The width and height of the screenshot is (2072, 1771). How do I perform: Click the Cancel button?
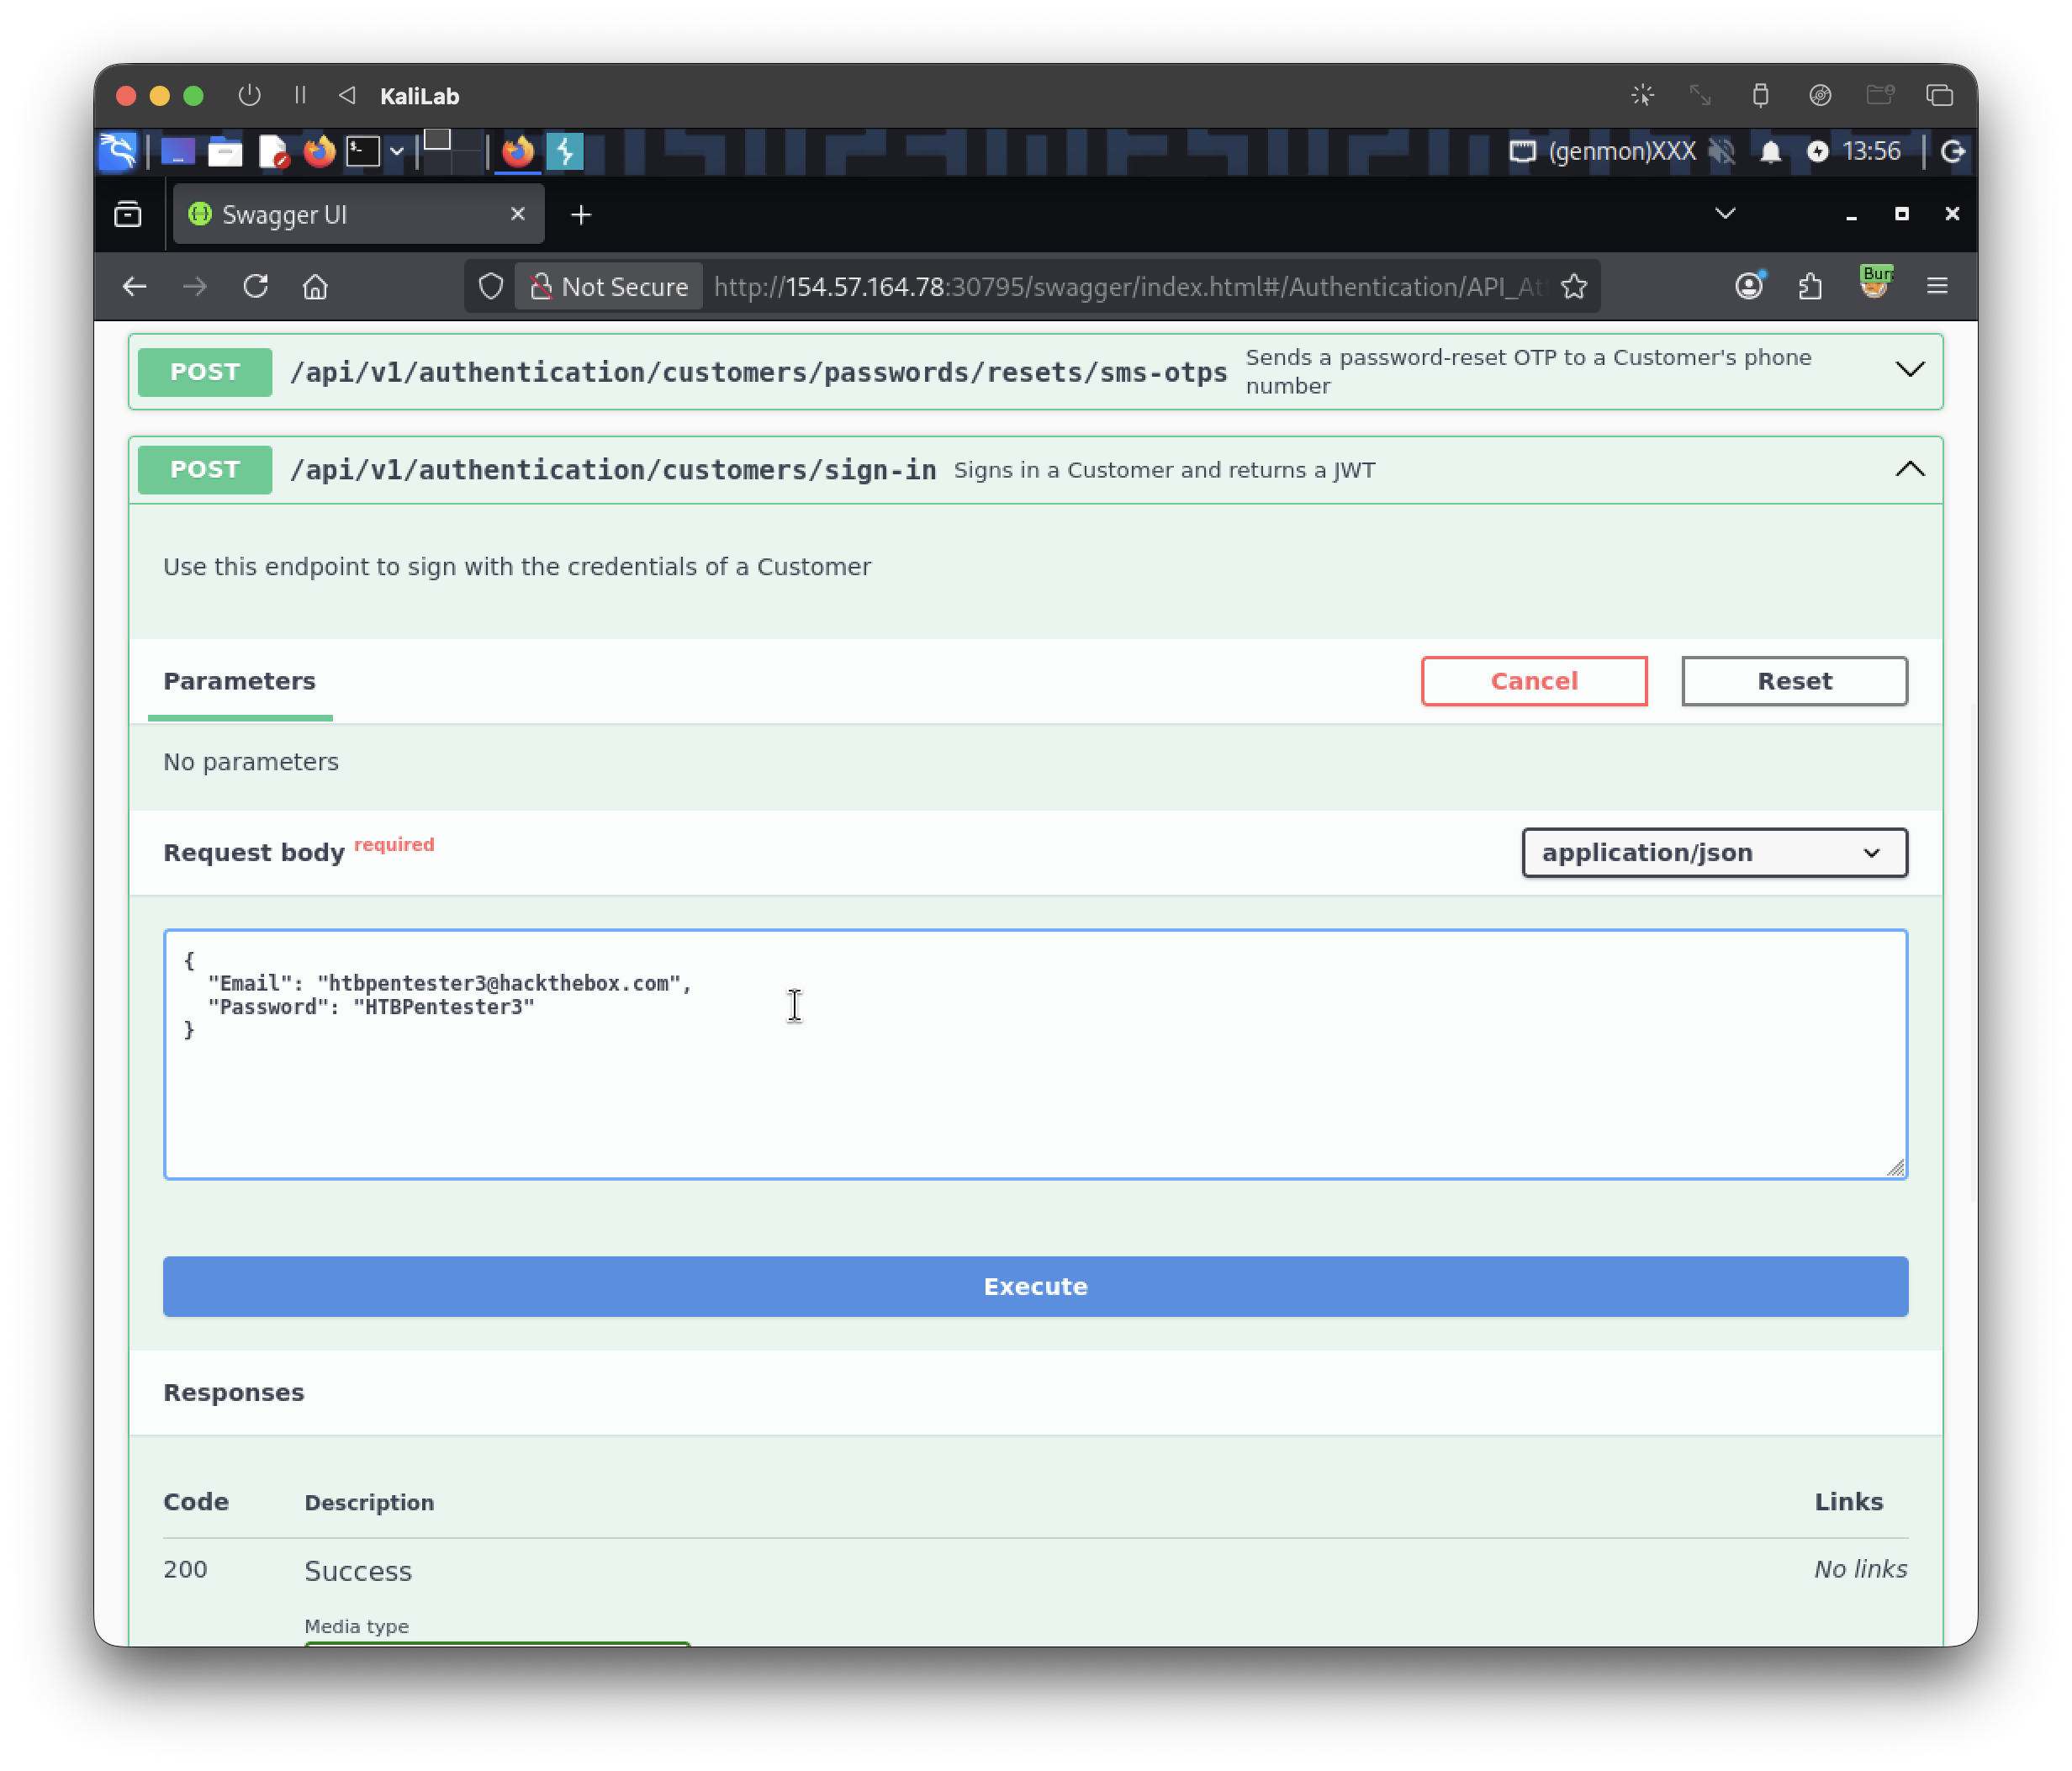[1533, 681]
